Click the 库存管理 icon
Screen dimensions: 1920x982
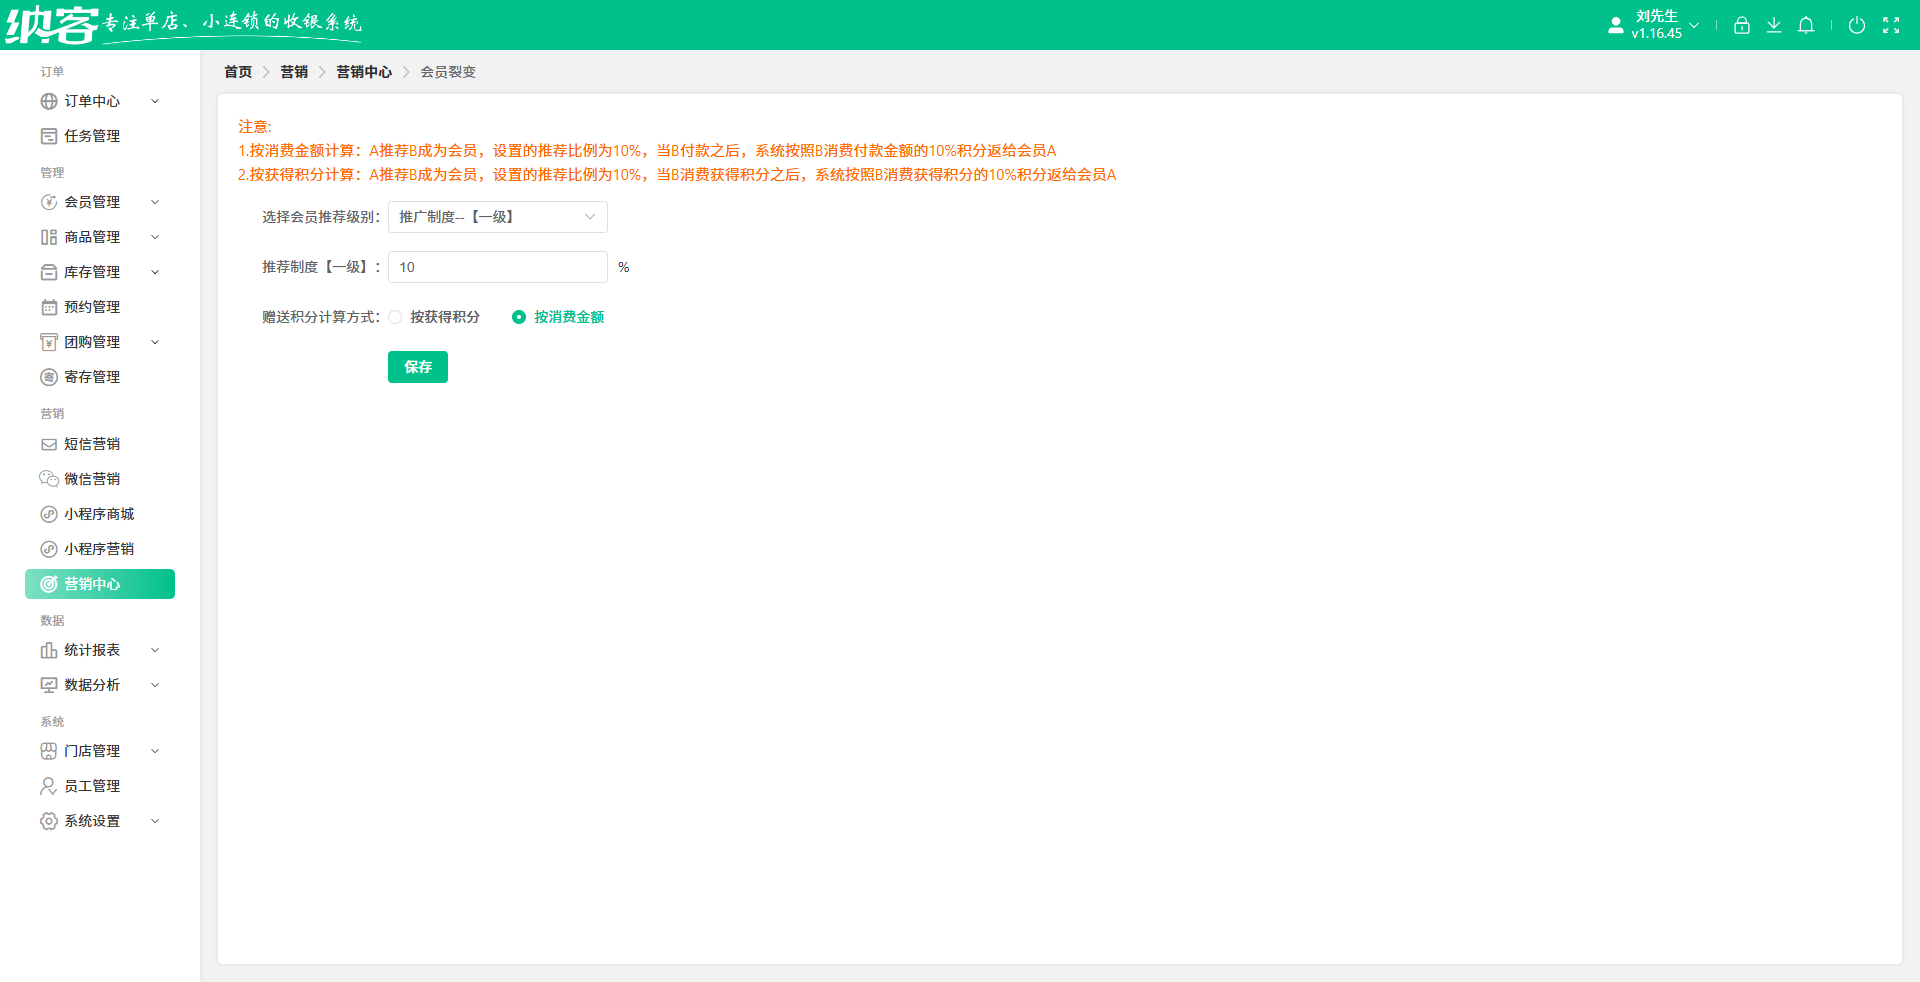(x=49, y=272)
